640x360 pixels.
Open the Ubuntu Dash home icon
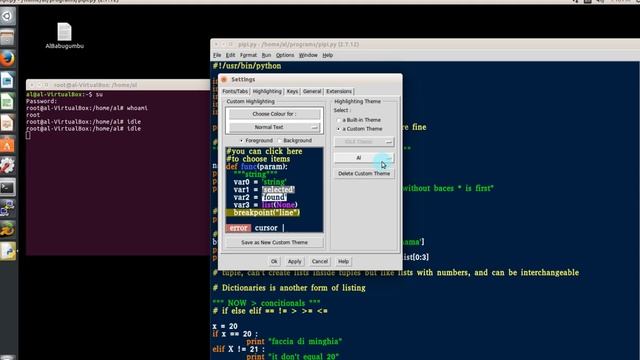coord(7,16)
